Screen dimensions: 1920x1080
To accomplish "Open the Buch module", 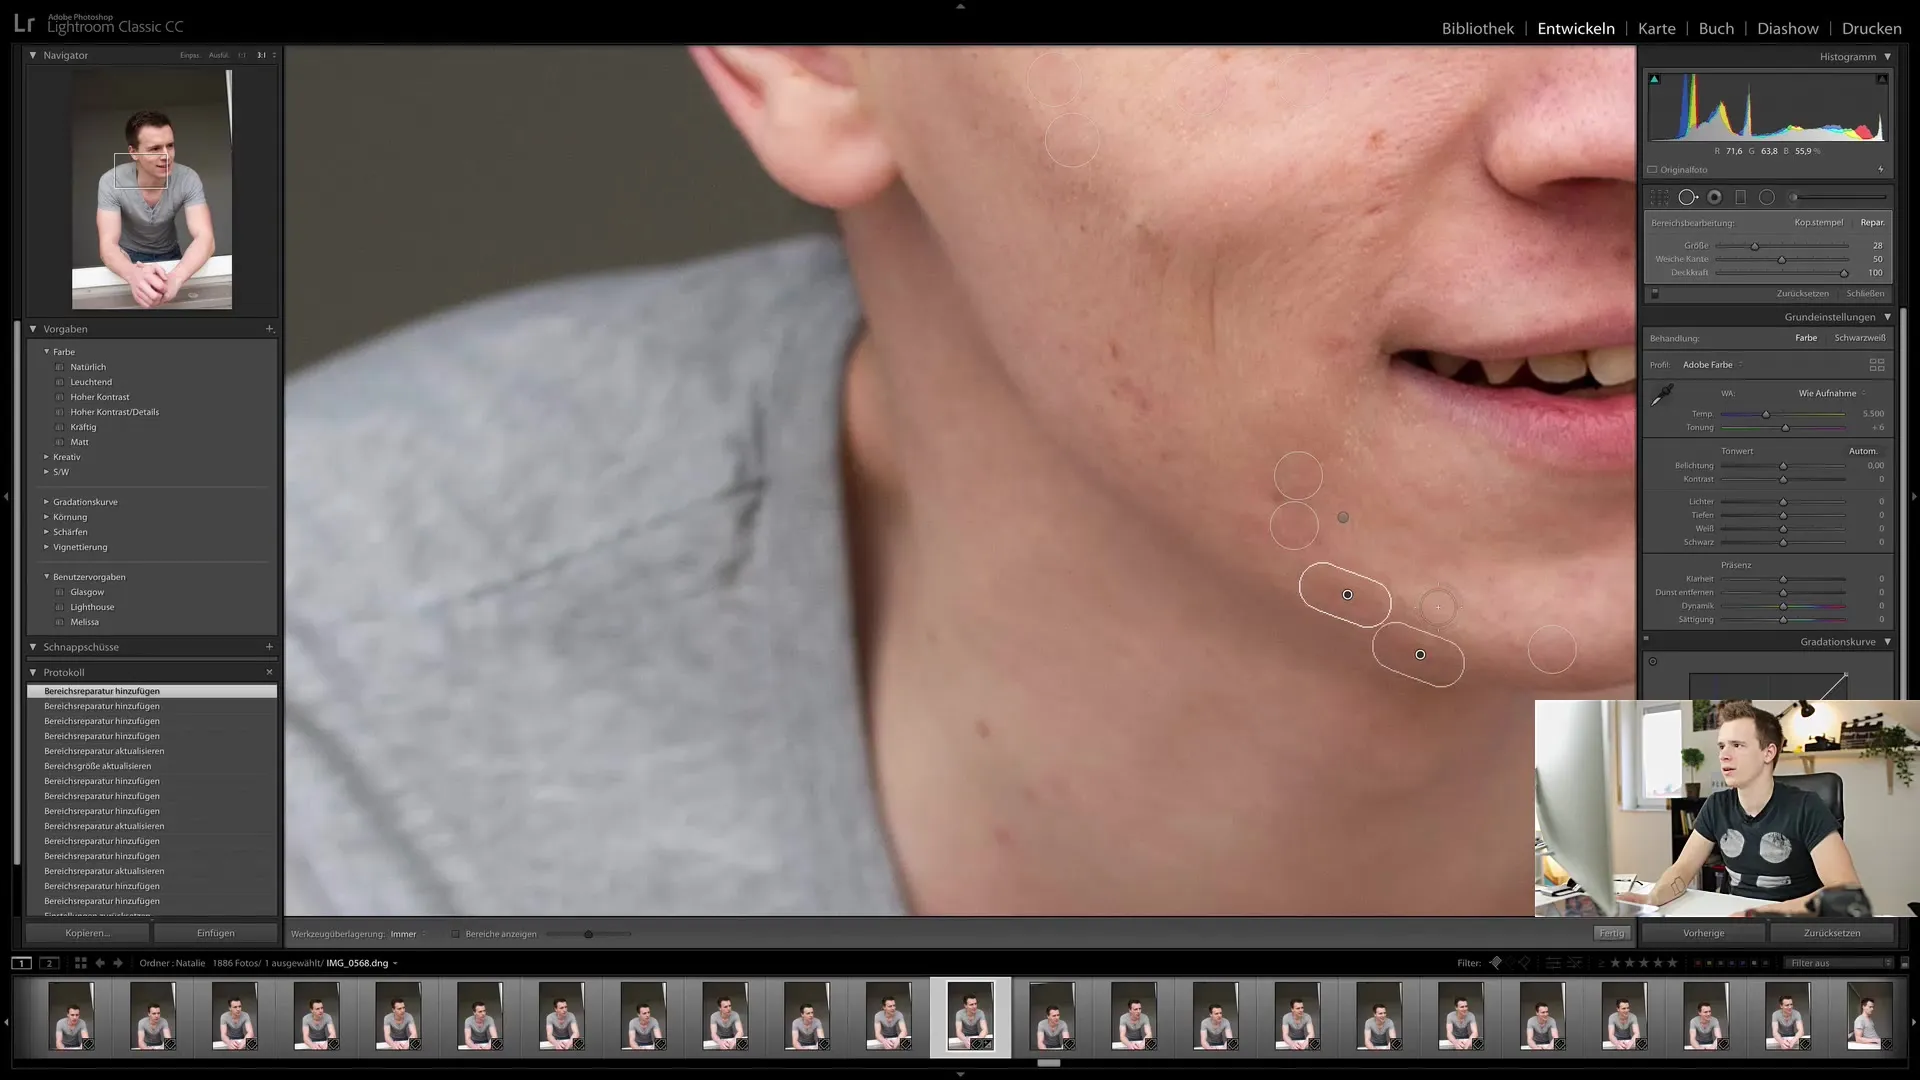I will click(1716, 28).
